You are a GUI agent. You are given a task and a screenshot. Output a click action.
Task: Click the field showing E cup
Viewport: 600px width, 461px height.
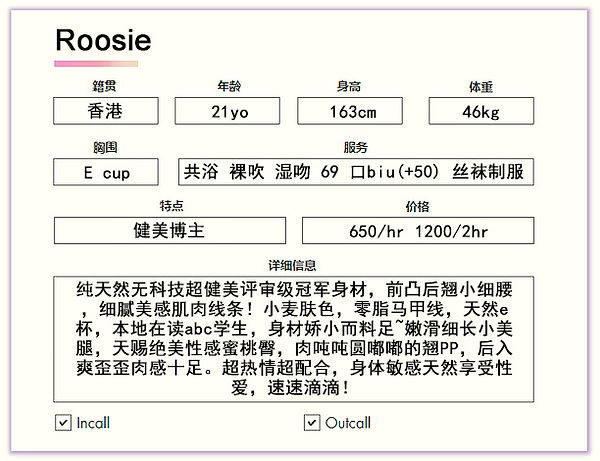[106, 172]
